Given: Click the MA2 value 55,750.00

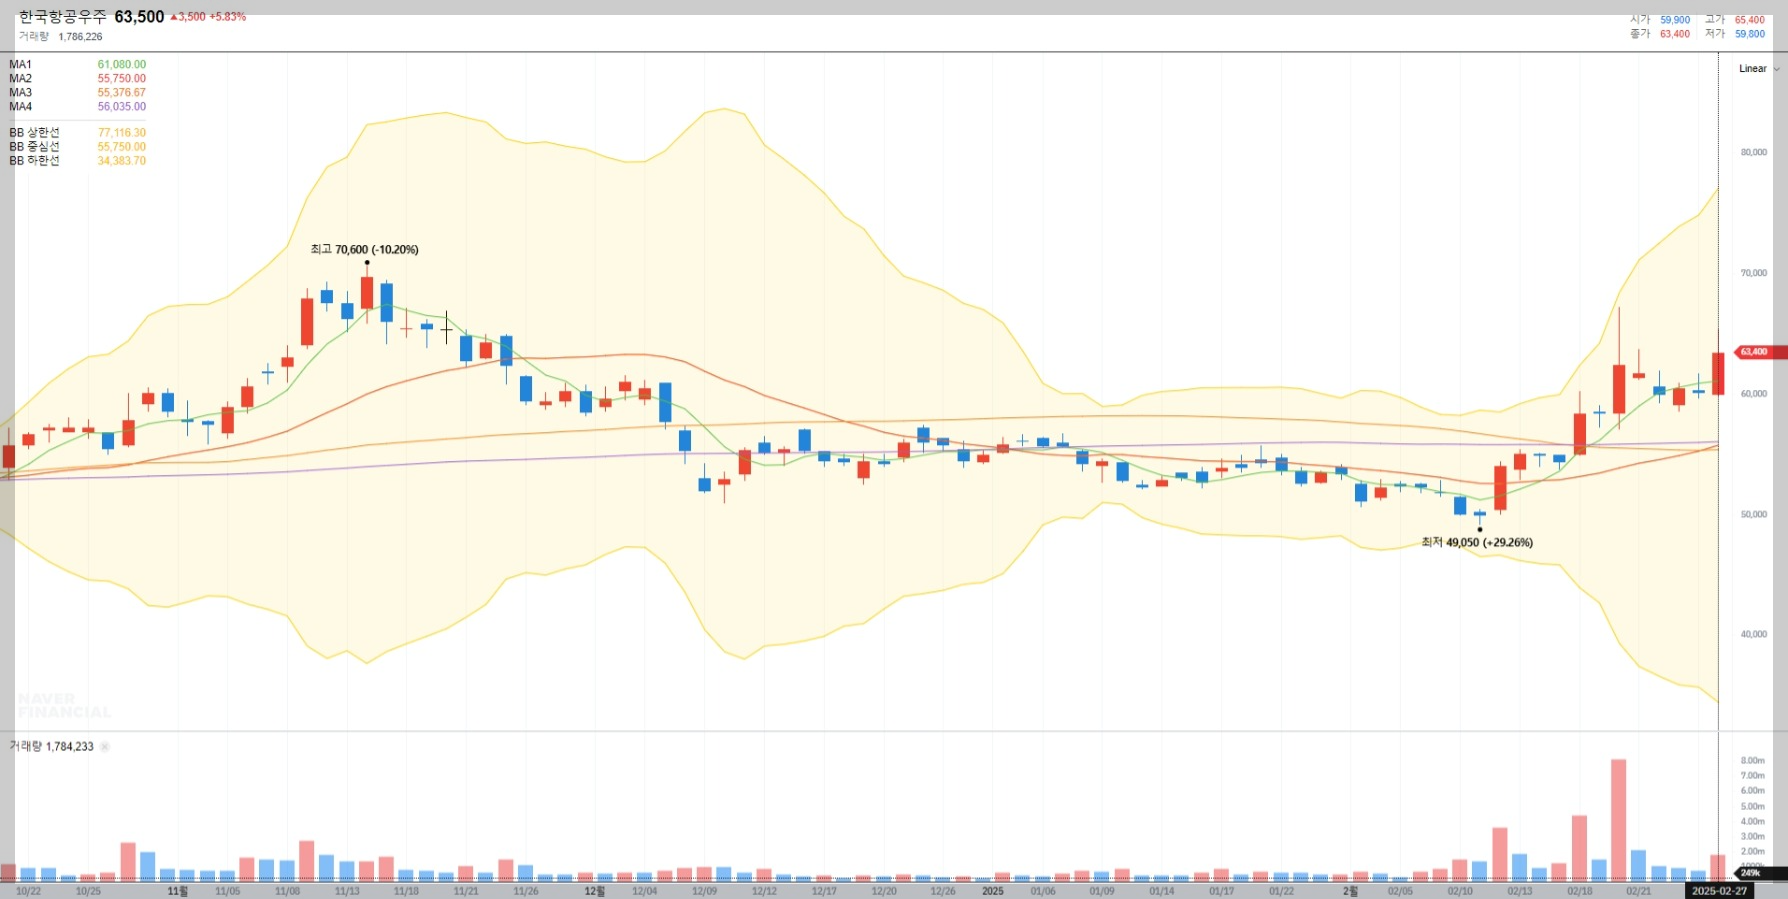Looking at the screenshot, I should pos(122,79).
